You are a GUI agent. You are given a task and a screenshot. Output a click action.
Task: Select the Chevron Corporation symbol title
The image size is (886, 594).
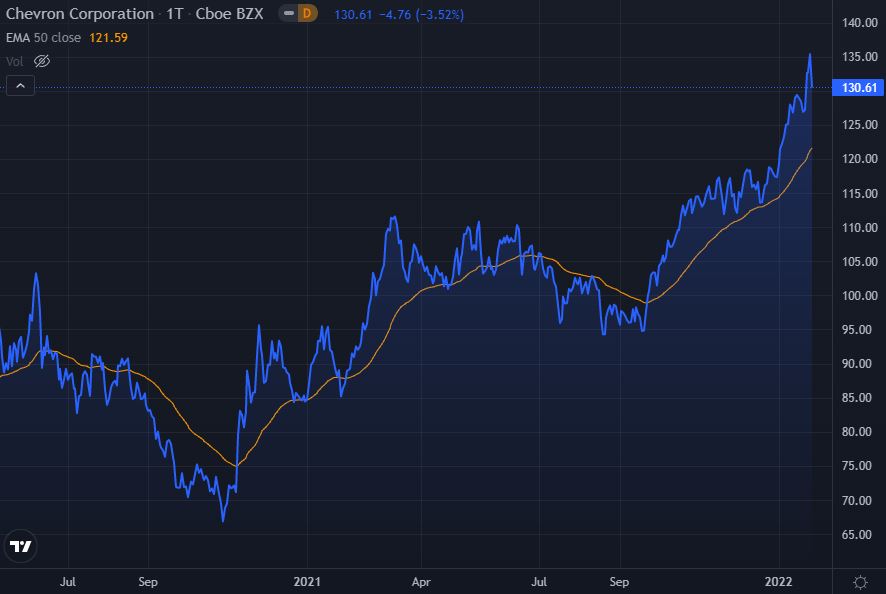click(80, 14)
